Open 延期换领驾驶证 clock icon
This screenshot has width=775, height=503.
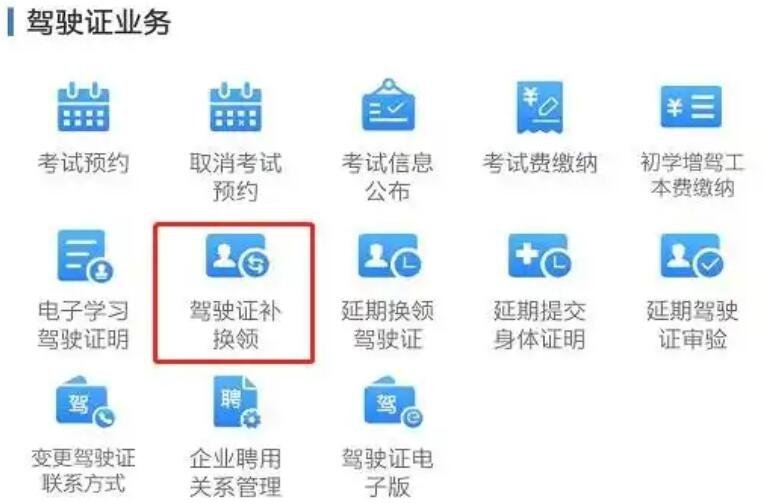pos(390,256)
